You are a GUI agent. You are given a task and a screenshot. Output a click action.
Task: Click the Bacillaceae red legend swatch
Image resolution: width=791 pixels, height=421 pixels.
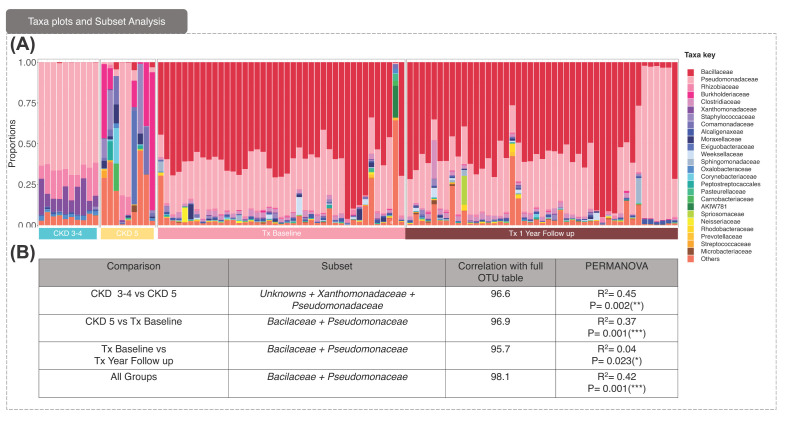tap(691, 72)
